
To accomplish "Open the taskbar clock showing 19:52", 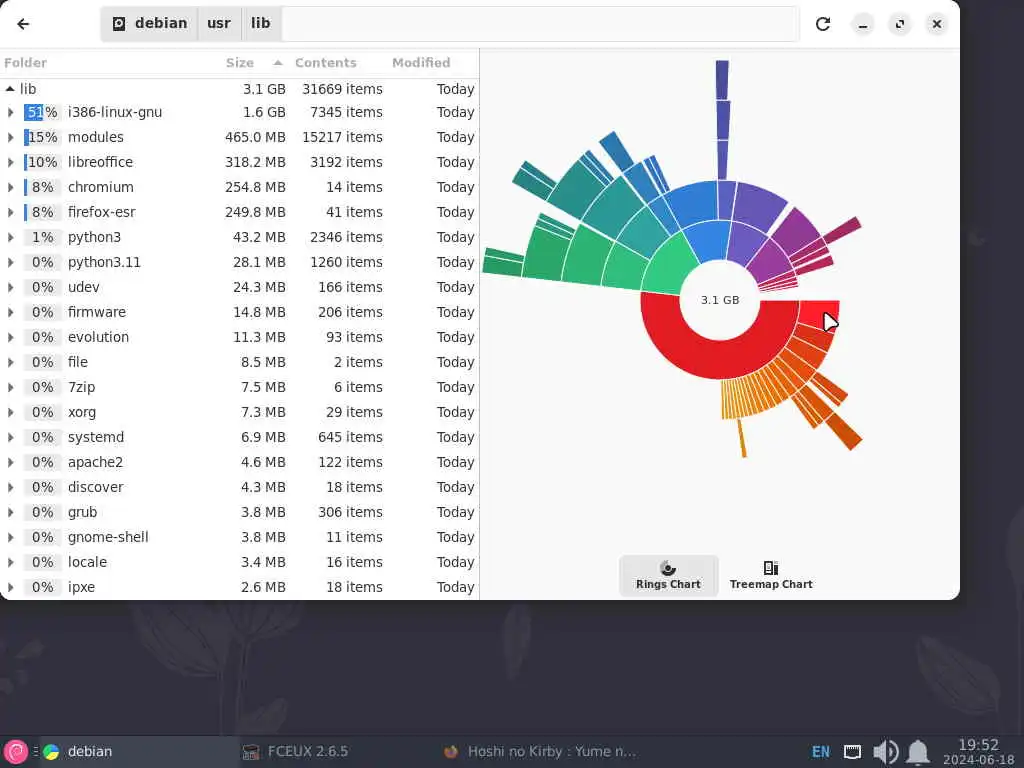I will click(x=978, y=752).
